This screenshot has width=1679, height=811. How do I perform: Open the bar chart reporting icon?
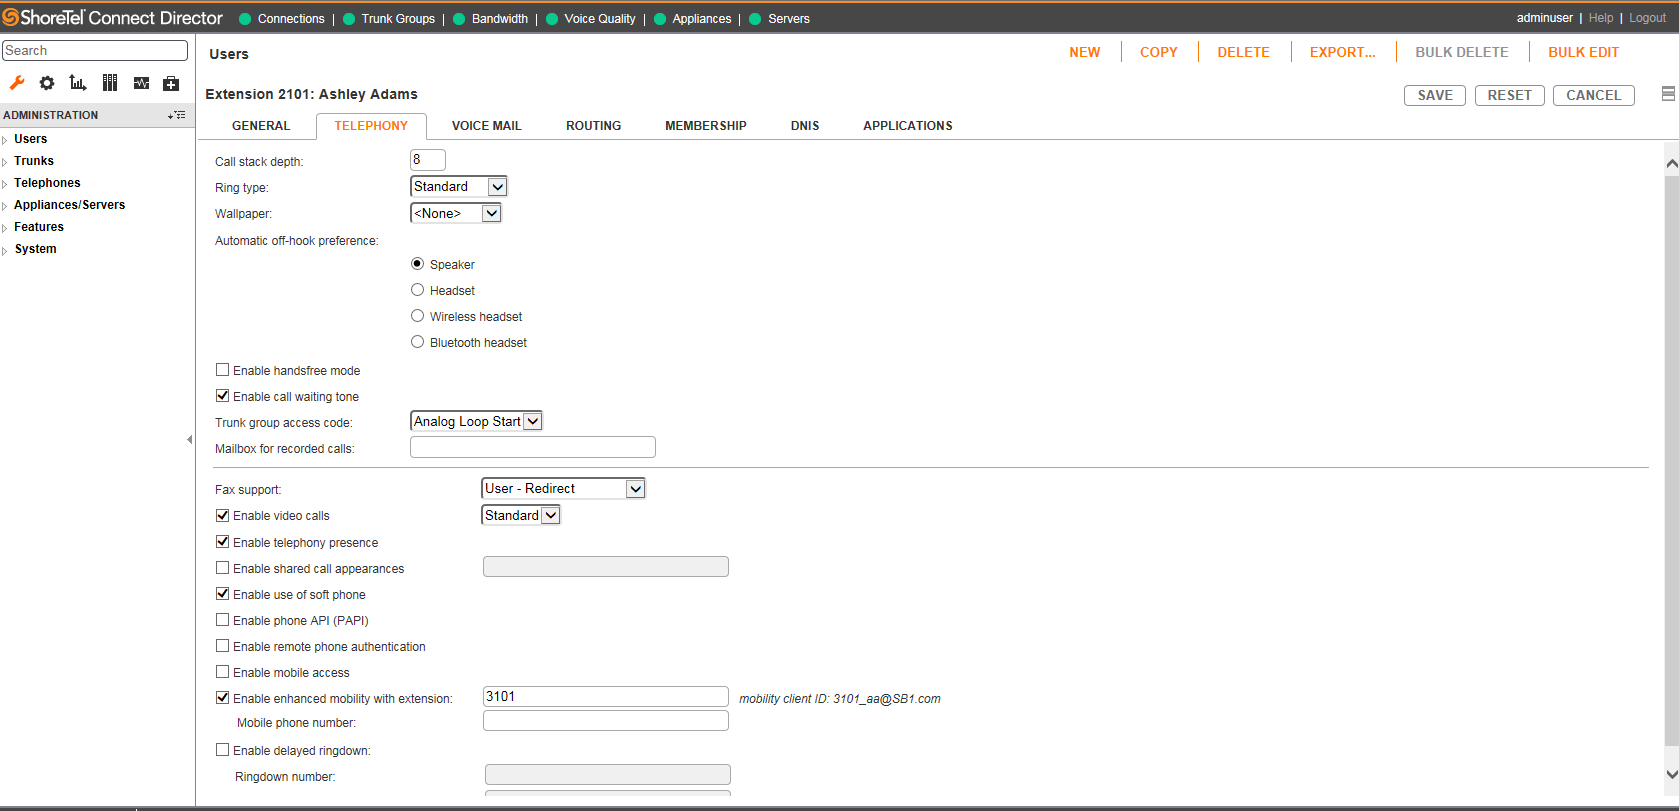point(78,83)
